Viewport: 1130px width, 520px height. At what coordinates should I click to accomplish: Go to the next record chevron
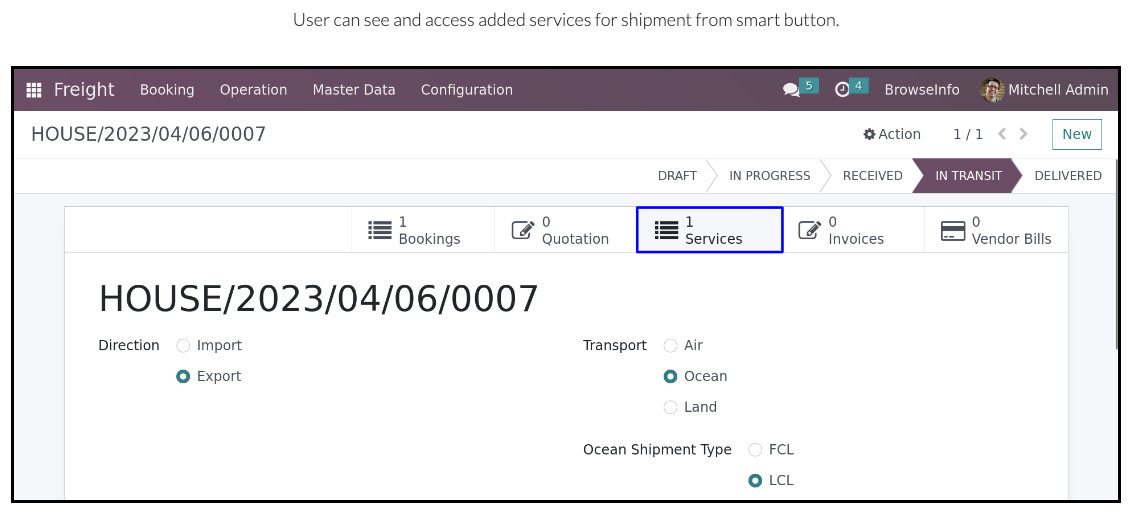[1023, 134]
